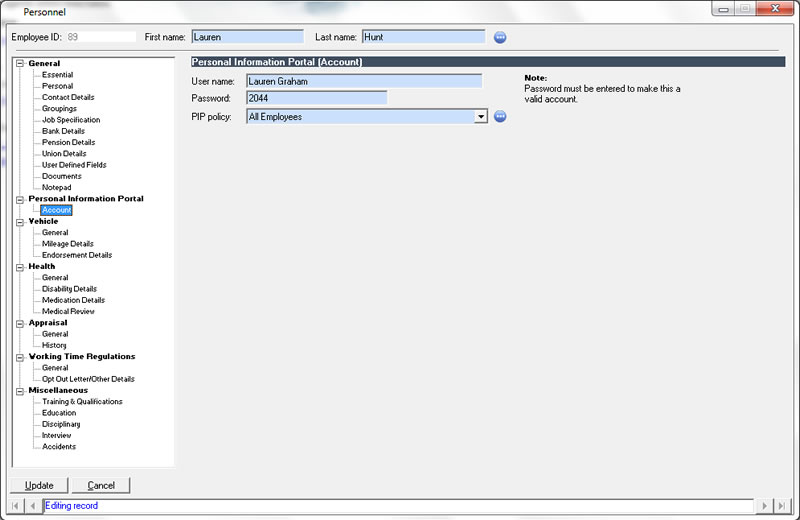Open Training & Qualifications section
The height and width of the screenshot is (520, 800).
pos(82,402)
